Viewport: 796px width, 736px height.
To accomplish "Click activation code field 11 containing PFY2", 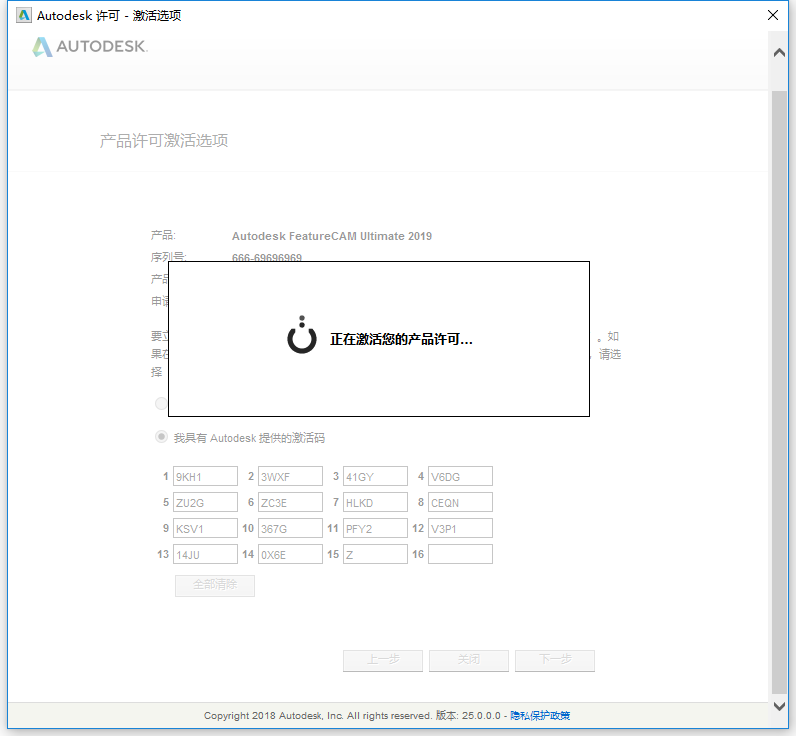I will tap(375, 528).
